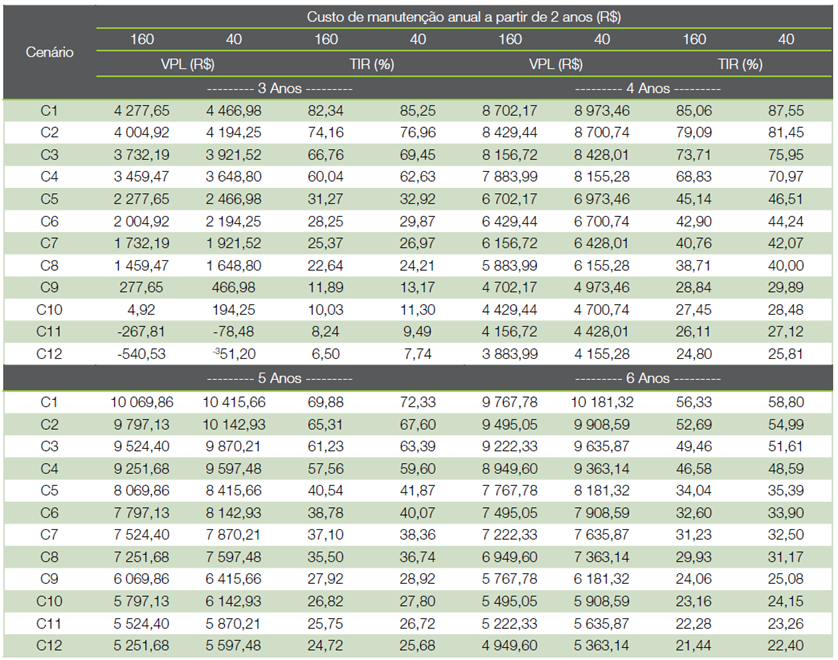Click the VPL value 5 251,68
Viewport: 838px width, 660px height.
(142, 646)
